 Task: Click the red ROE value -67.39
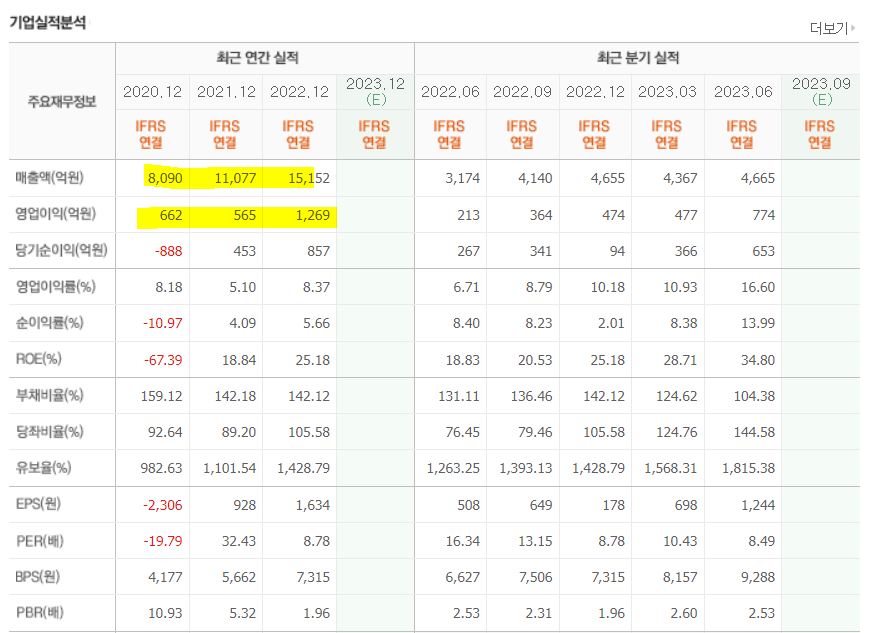[x=163, y=360]
